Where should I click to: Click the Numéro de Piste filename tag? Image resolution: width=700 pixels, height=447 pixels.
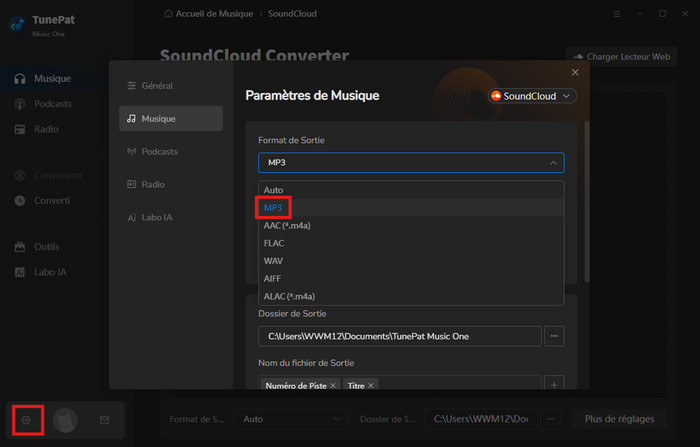coord(296,385)
